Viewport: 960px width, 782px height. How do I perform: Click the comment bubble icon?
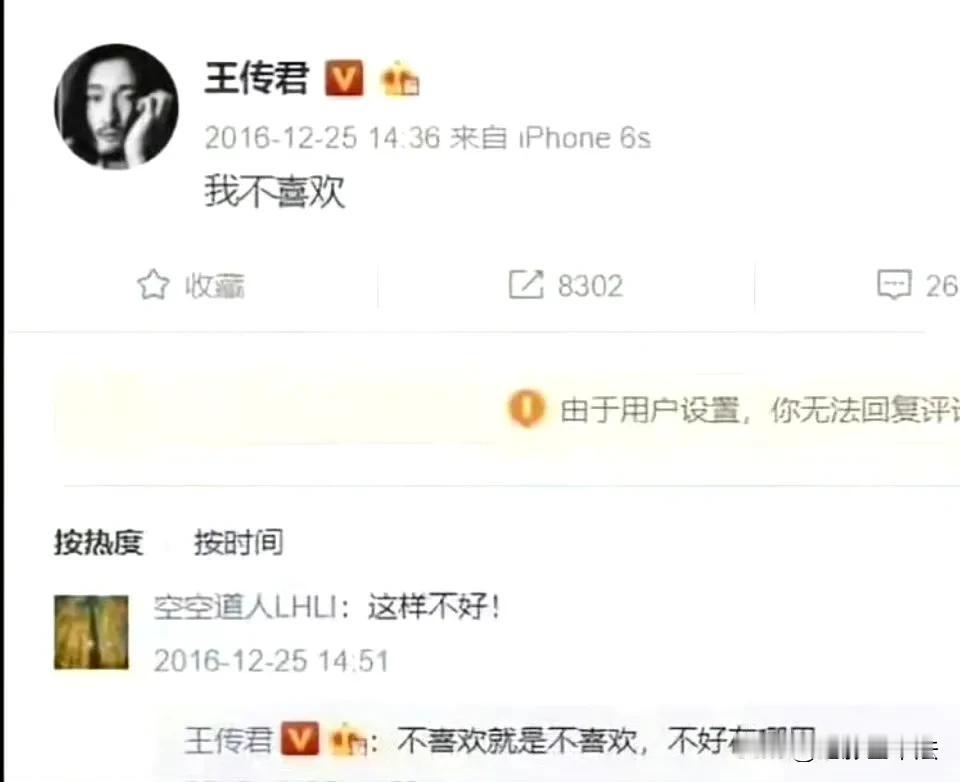pos(894,285)
